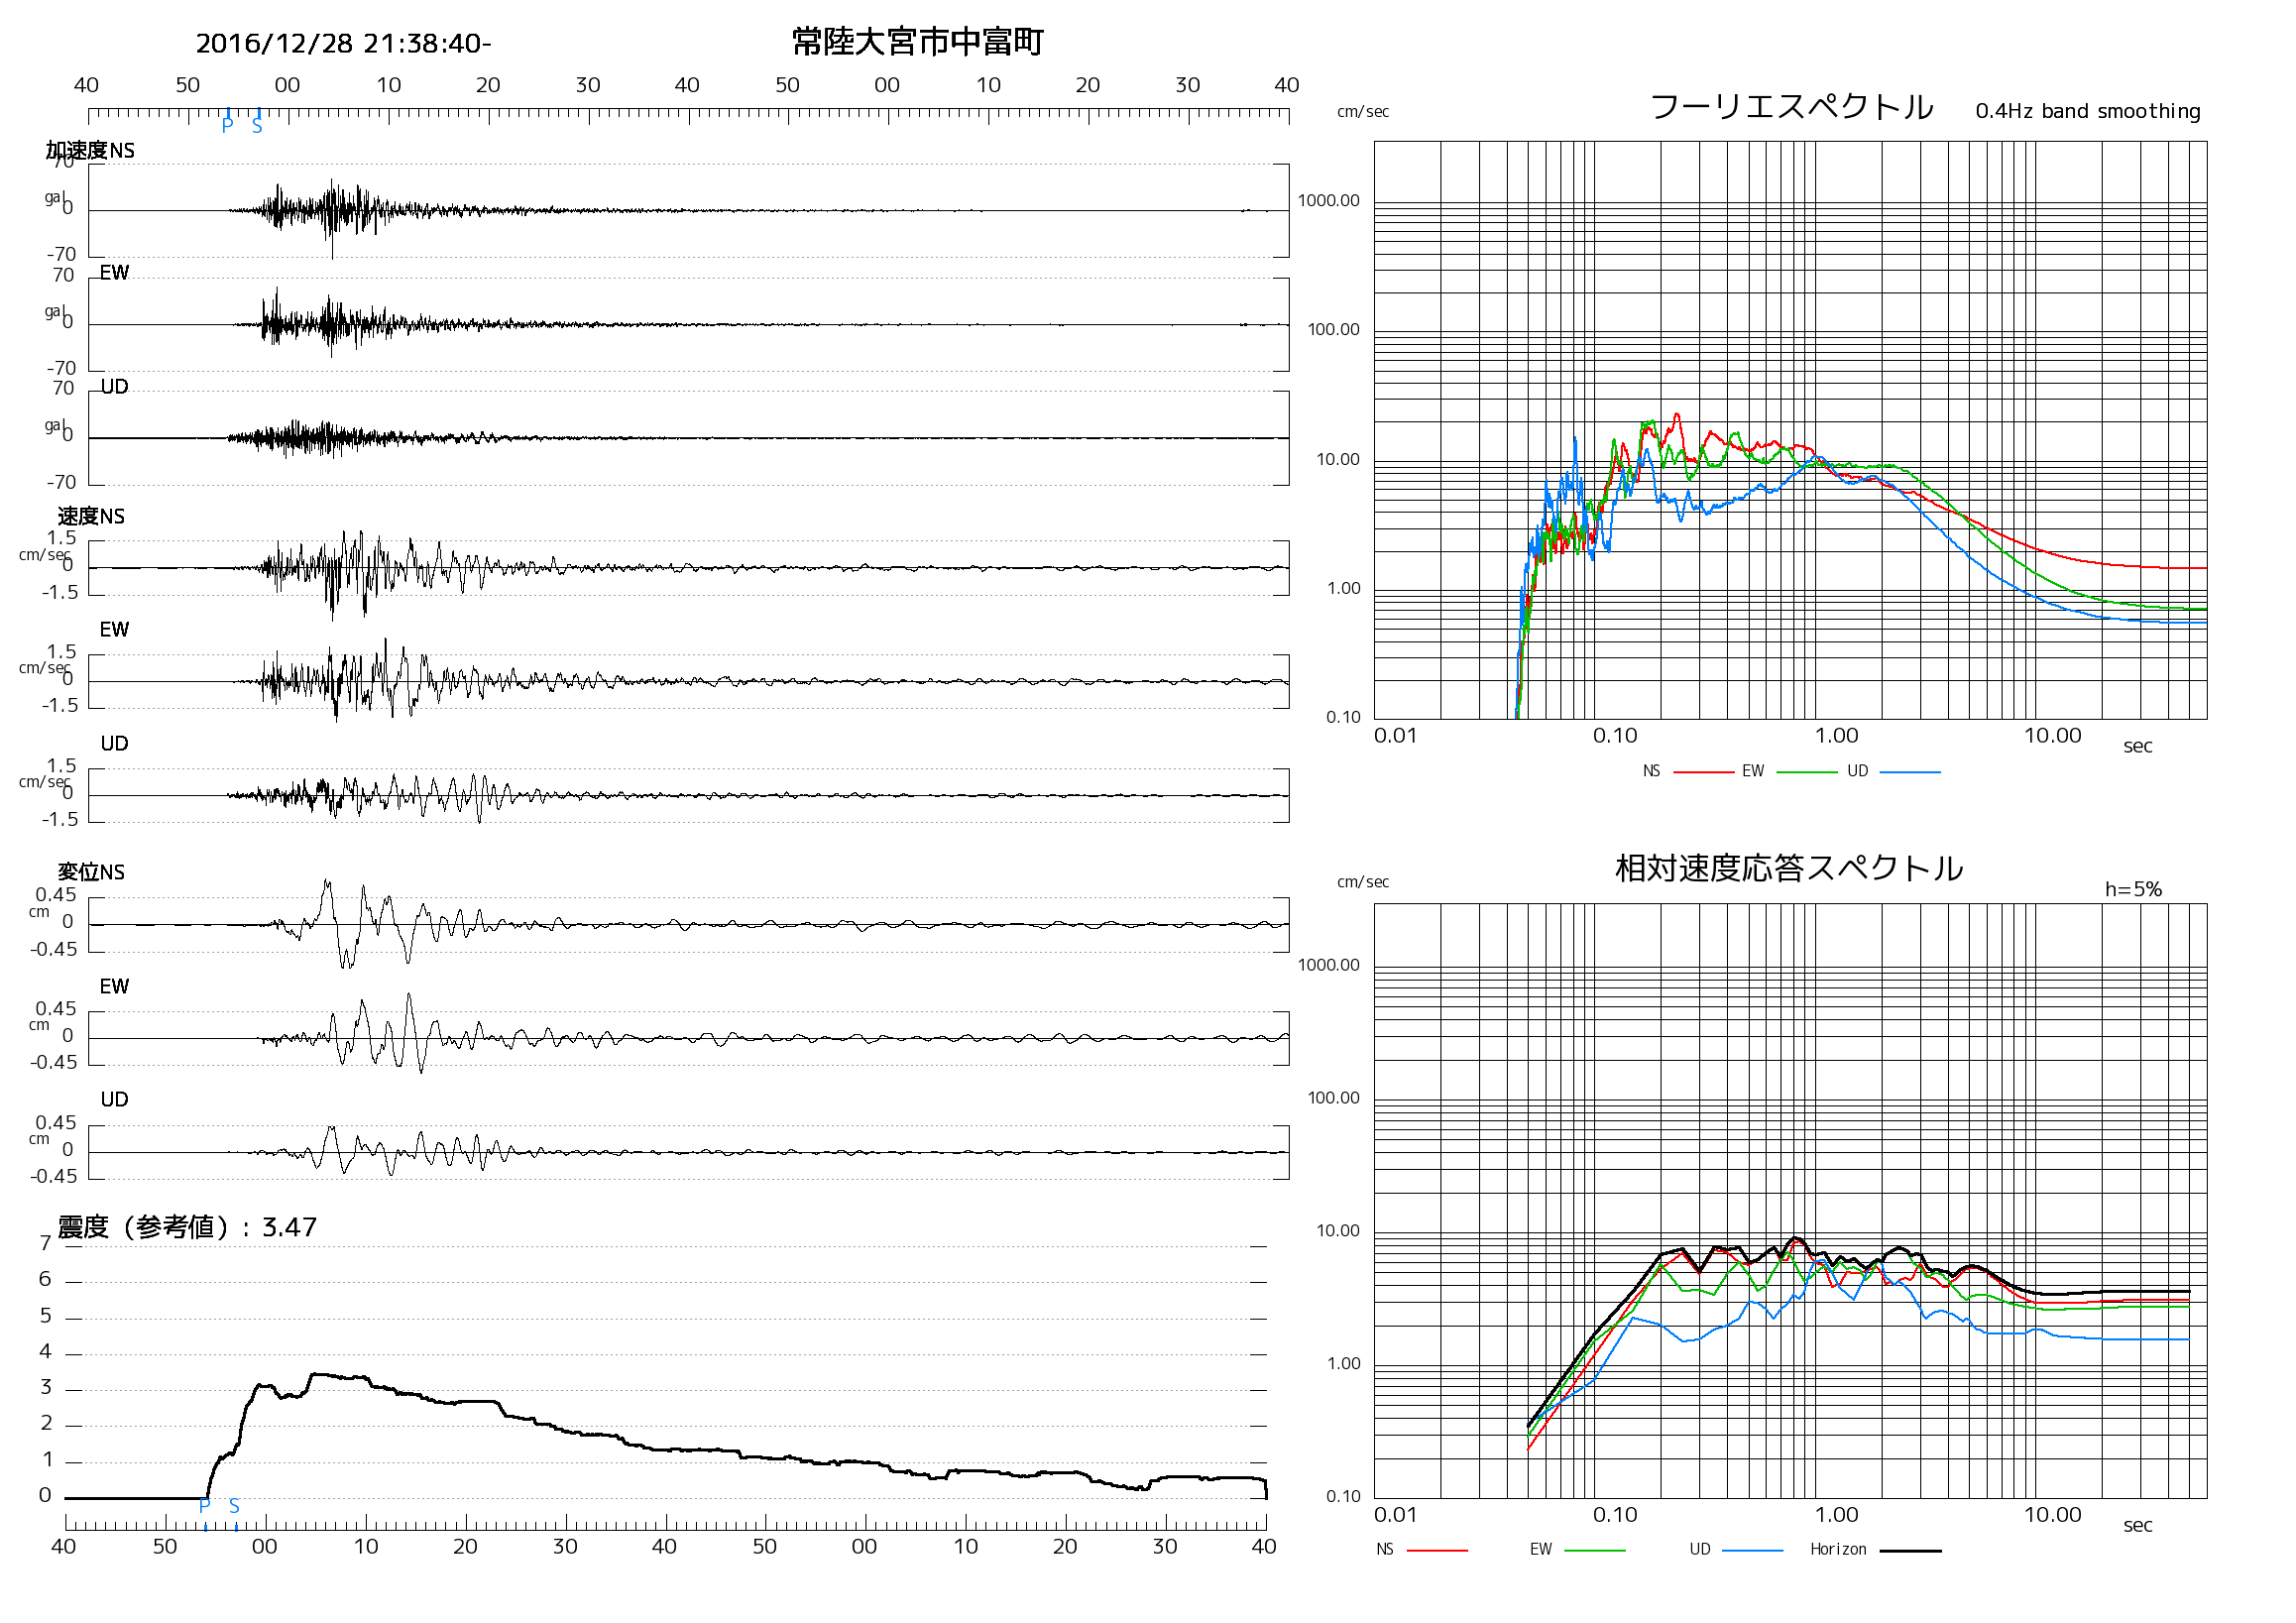2296x1623 pixels.
Task: Click the 0.4Hz band smoothing note
Action: pos(2088,111)
